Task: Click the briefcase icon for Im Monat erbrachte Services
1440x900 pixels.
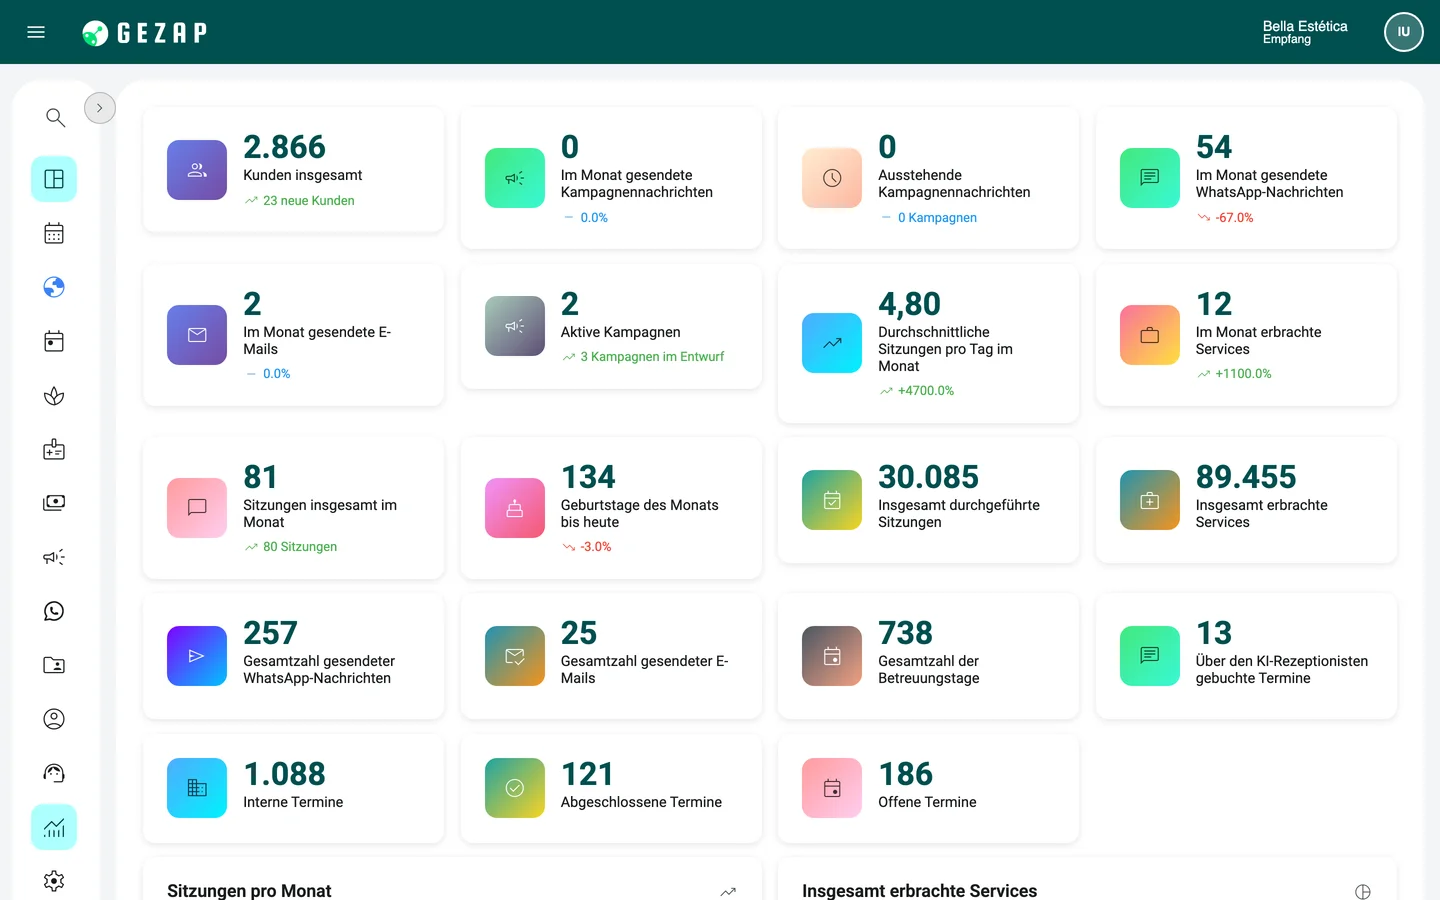Action: coord(1150,335)
